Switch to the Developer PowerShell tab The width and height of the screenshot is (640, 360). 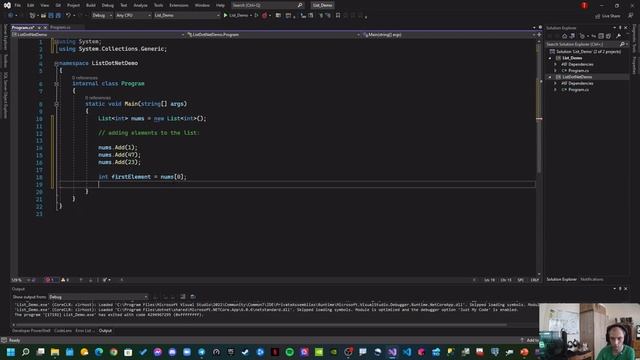pyautogui.click(x=31, y=331)
